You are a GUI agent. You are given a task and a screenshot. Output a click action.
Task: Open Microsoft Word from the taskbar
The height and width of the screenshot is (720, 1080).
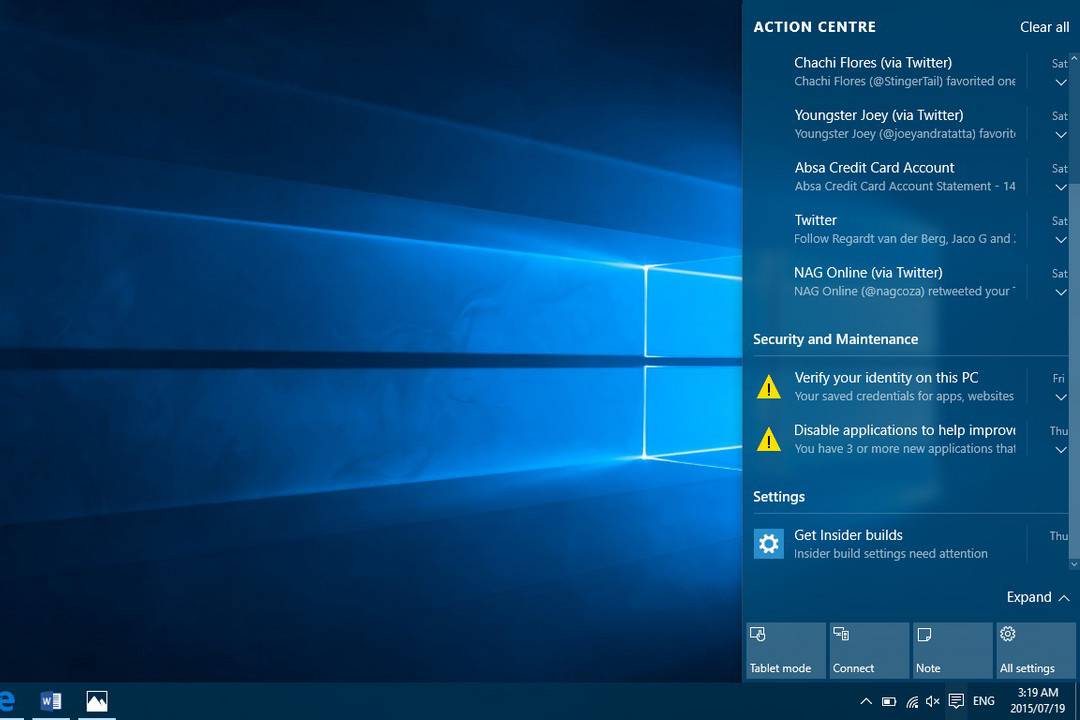tap(50, 701)
